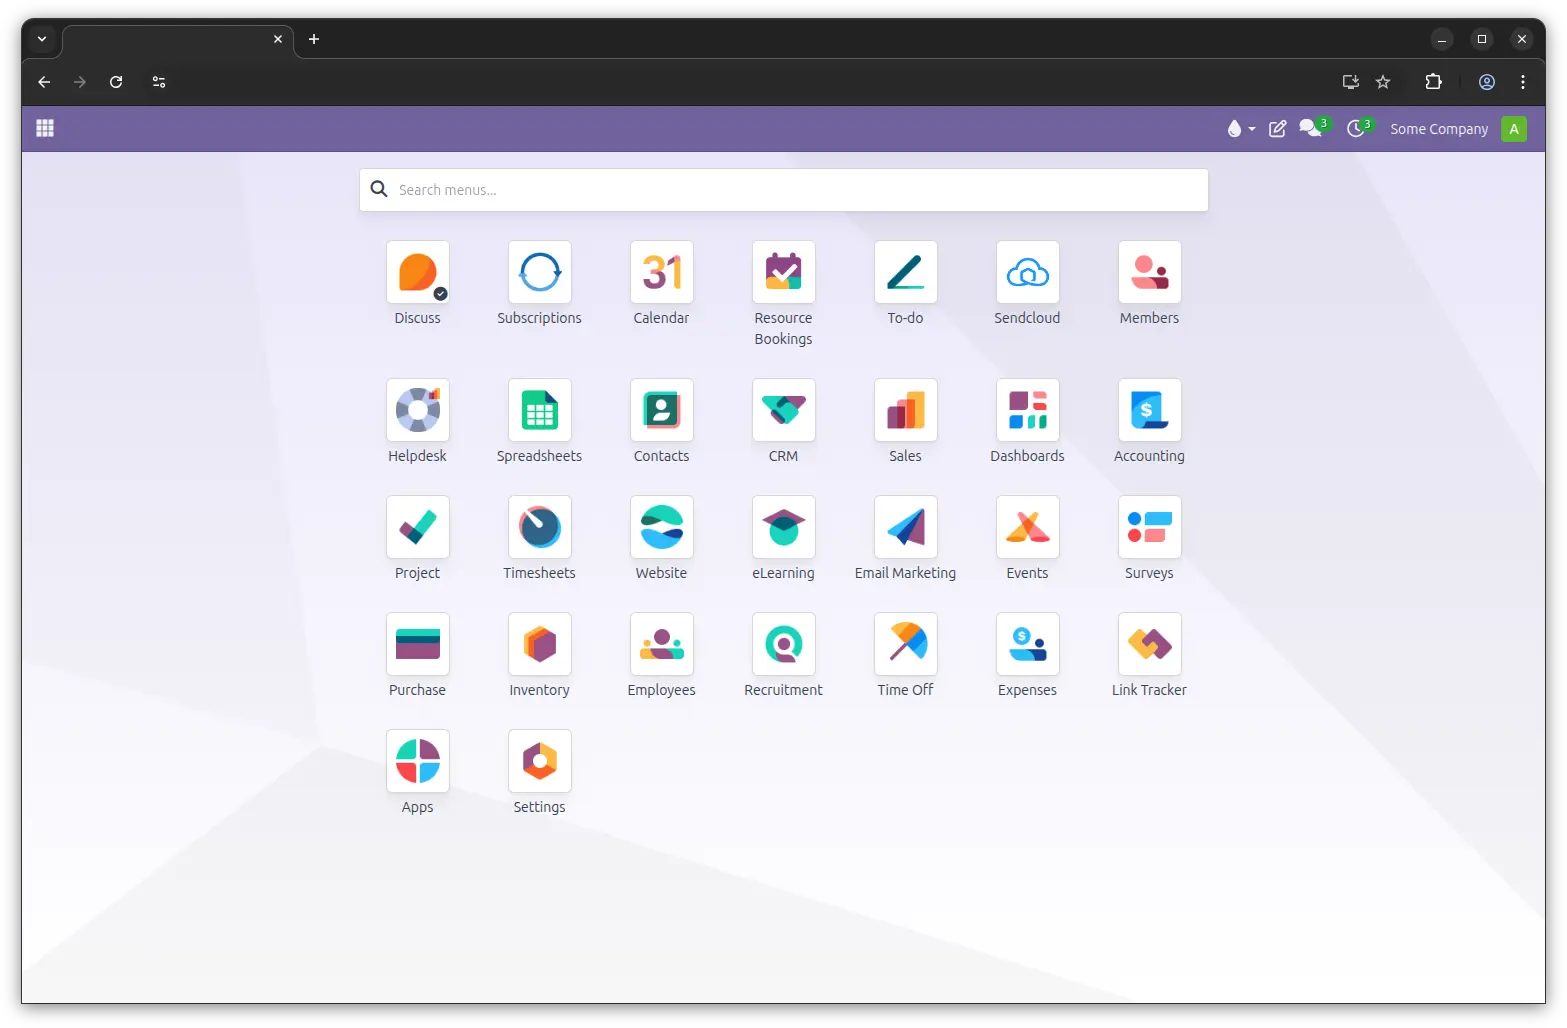
Task: Open the Helpdesk app icon
Action: (x=417, y=411)
